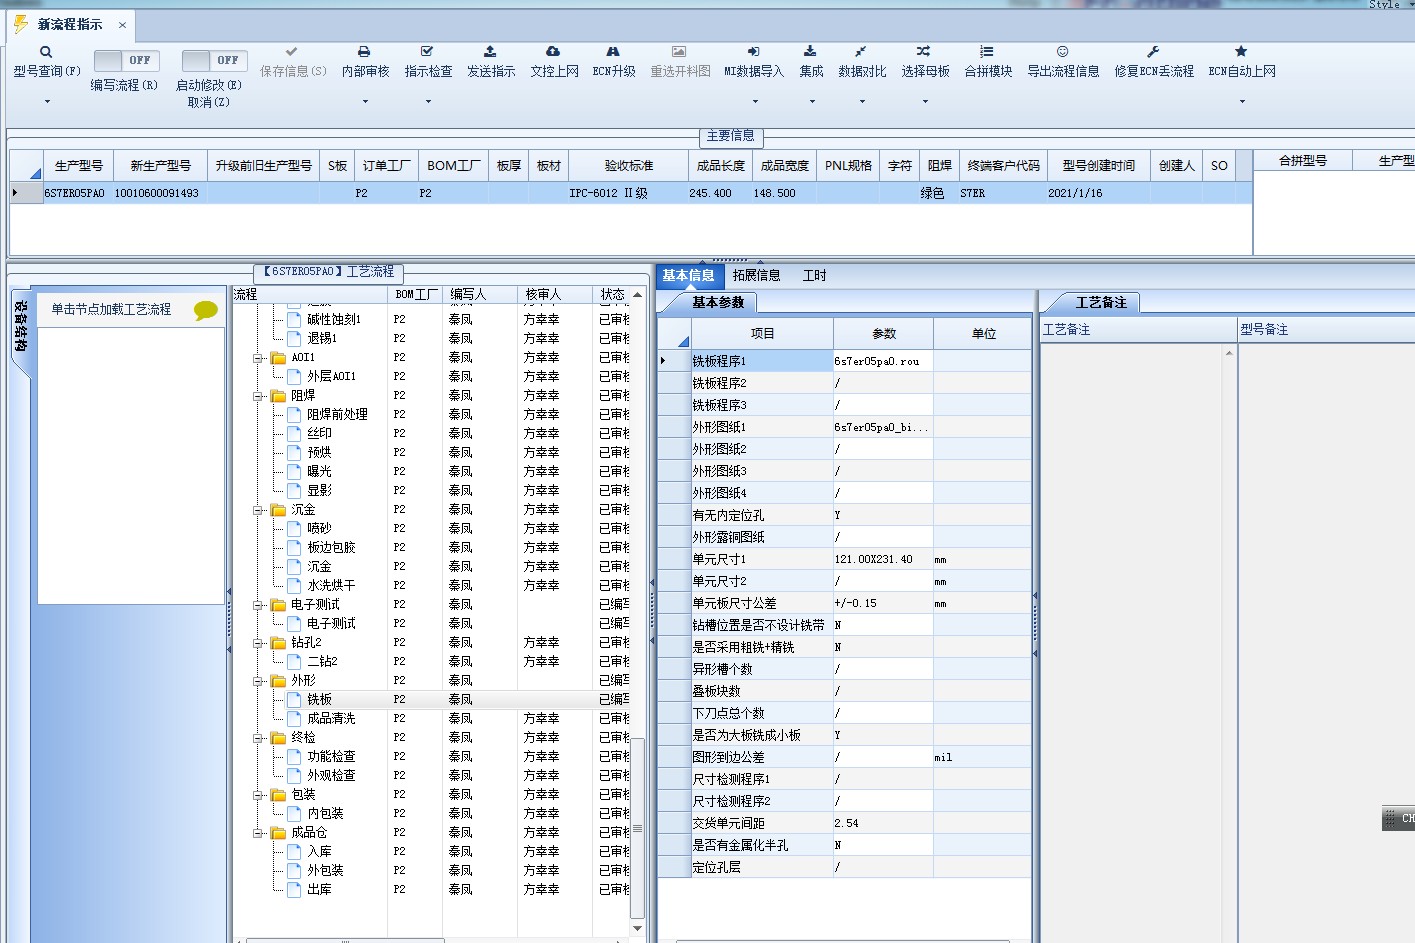Collapse the 终检 tree node
1415x943 pixels.
tap(258, 738)
